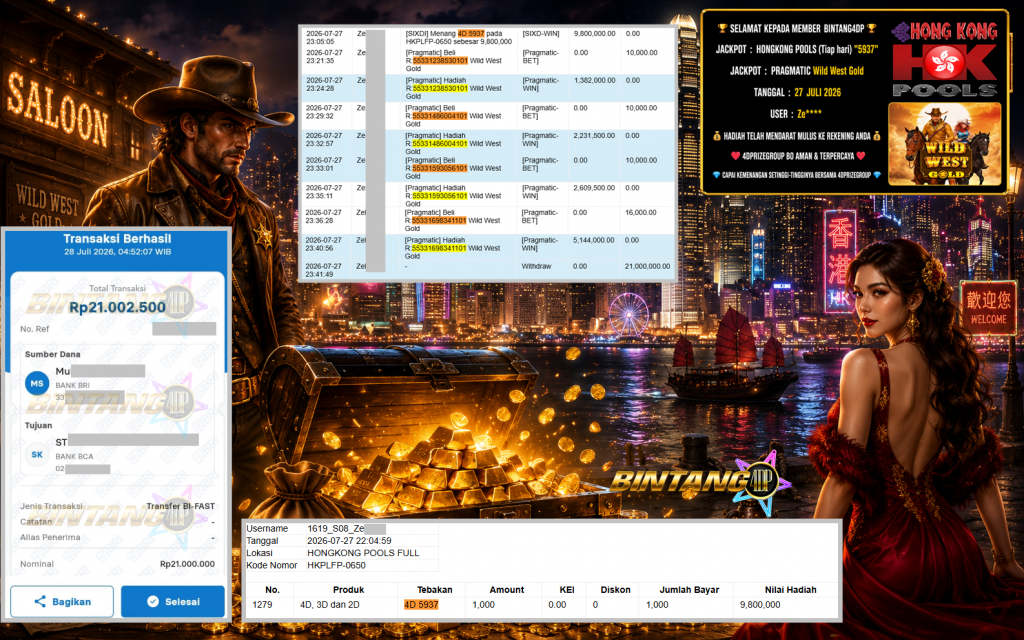
Task: Click the 16,000.00 bet amount
Action: [x=641, y=212]
